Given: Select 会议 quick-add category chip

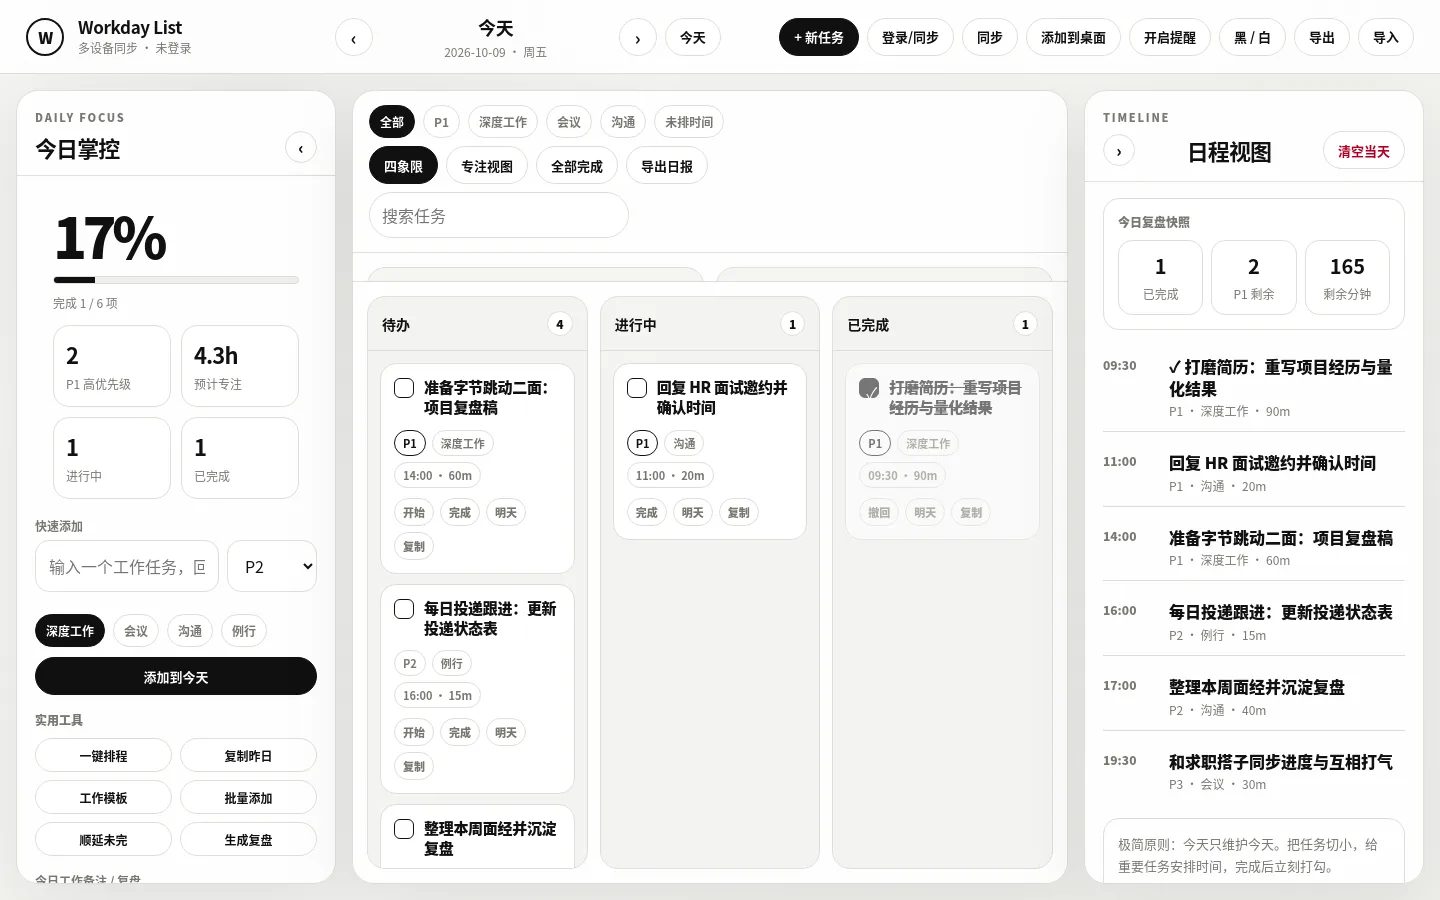Looking at the screenshot, I should pyautogui.click(x=136, y=631).
